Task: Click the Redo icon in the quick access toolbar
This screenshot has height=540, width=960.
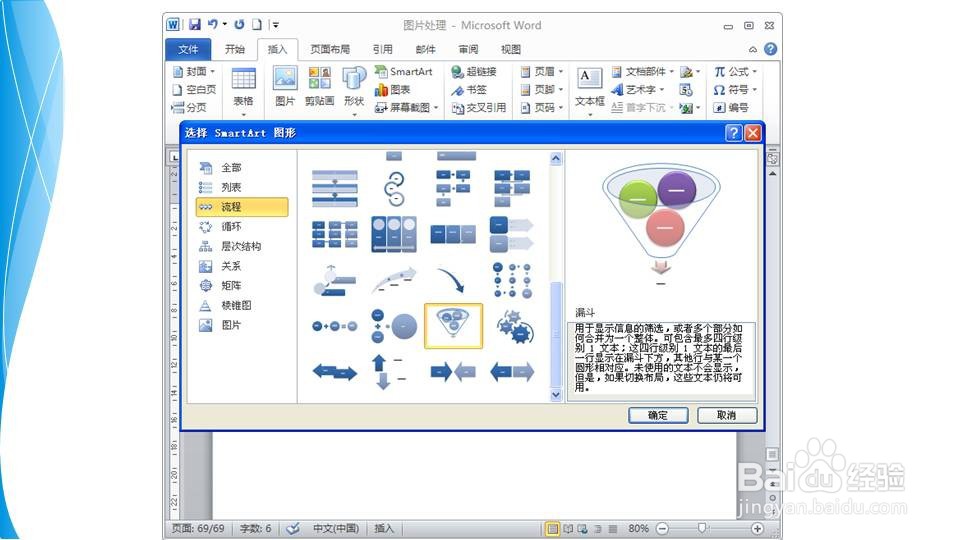Action: point(239,24)
